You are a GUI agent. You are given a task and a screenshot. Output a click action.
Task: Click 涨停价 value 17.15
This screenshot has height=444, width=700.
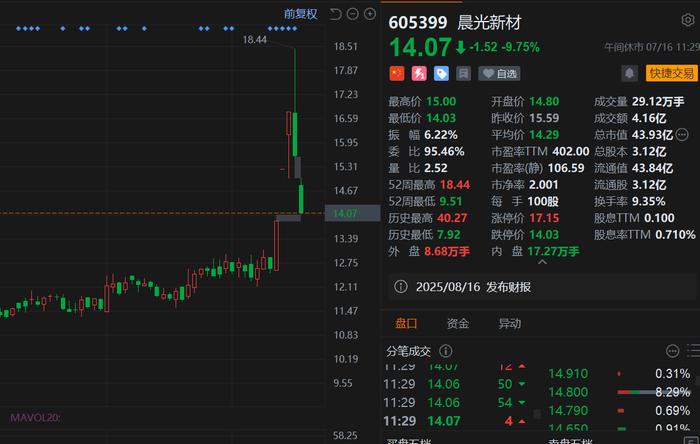click(x=544, y=218)
